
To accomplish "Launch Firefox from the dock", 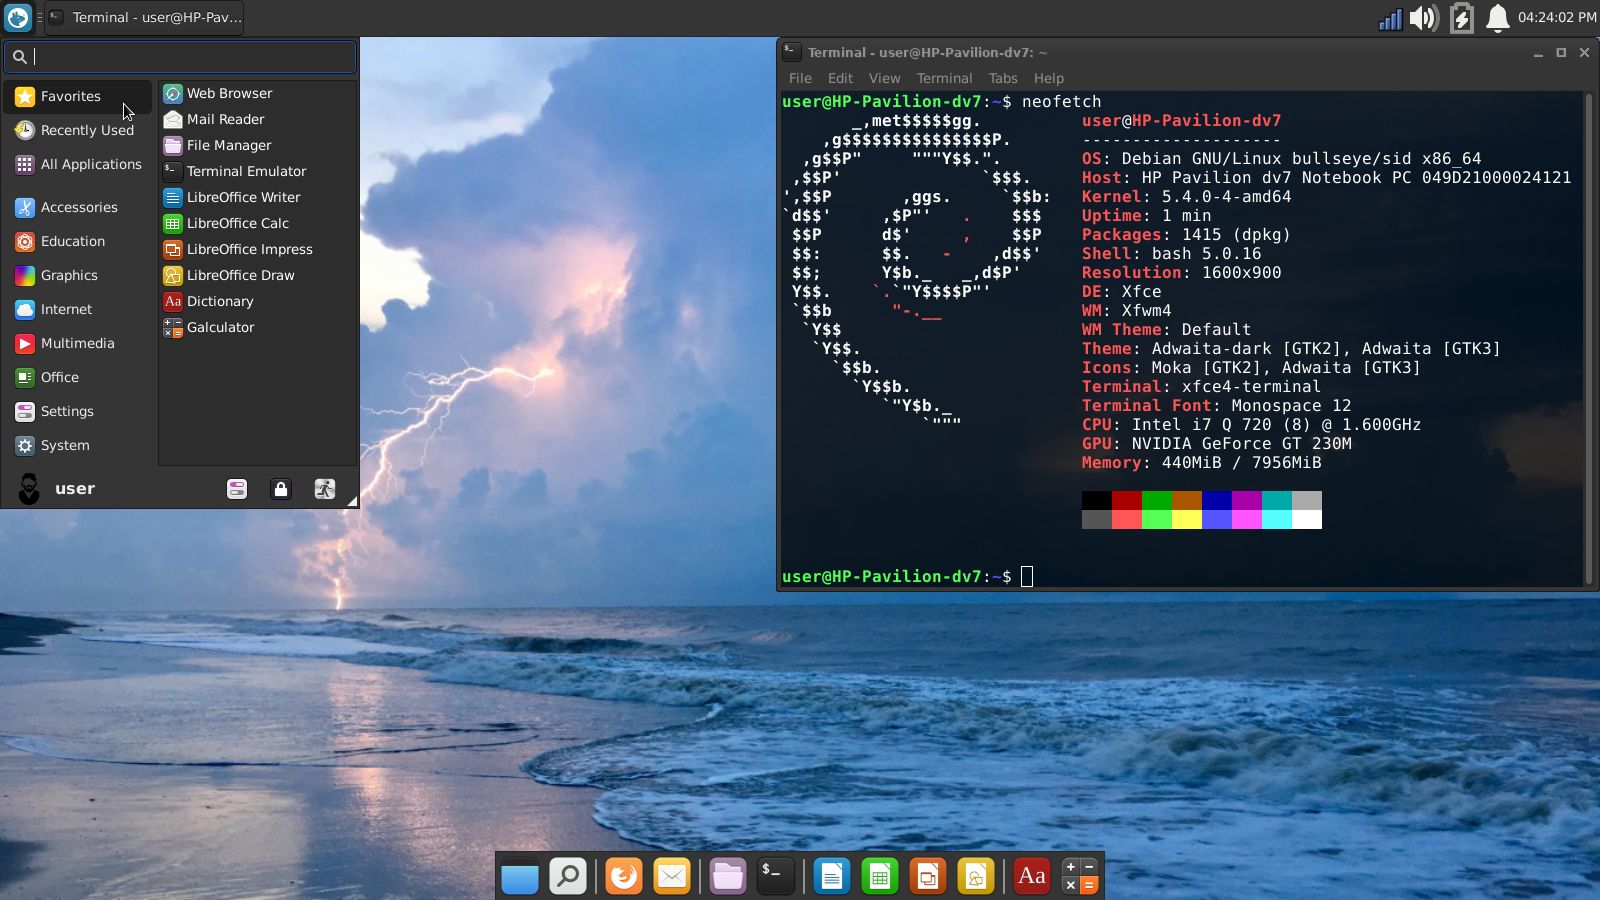I will [624, 875].
